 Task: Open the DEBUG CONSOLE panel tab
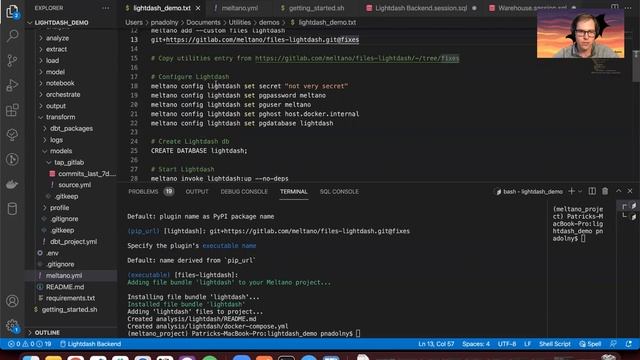(244, 191)
